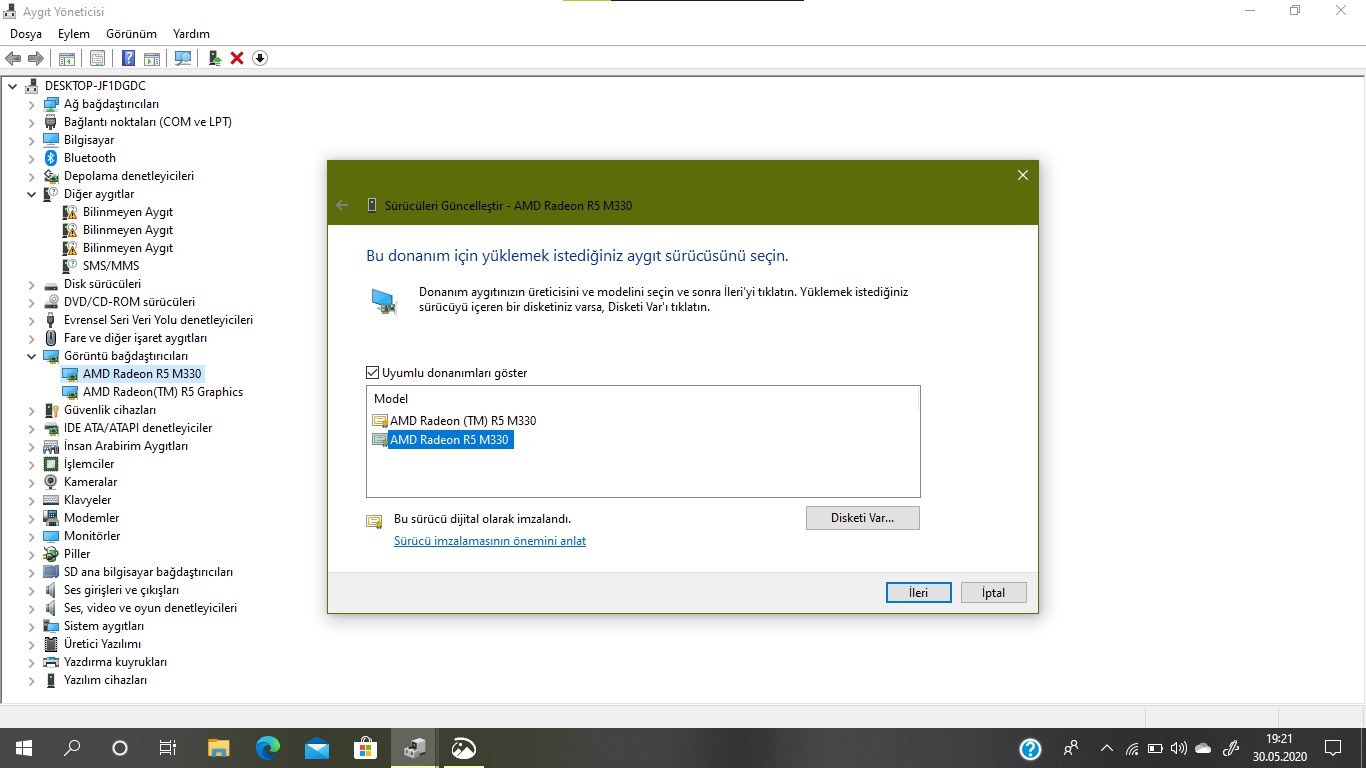This screenshot has height=768, width=1366.
Task: Select Bilgisayar tree item
Action: click(x=89, y=140)
